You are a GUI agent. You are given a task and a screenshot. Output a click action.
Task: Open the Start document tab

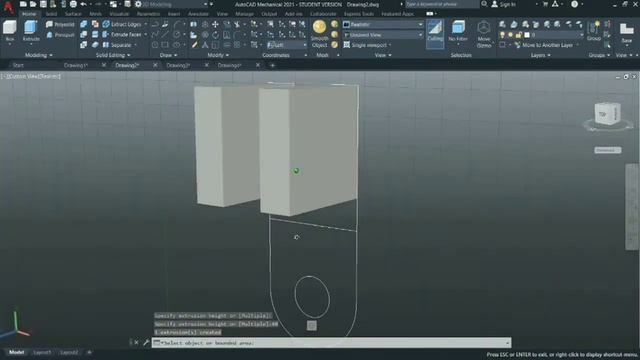[x=18, y=65]
